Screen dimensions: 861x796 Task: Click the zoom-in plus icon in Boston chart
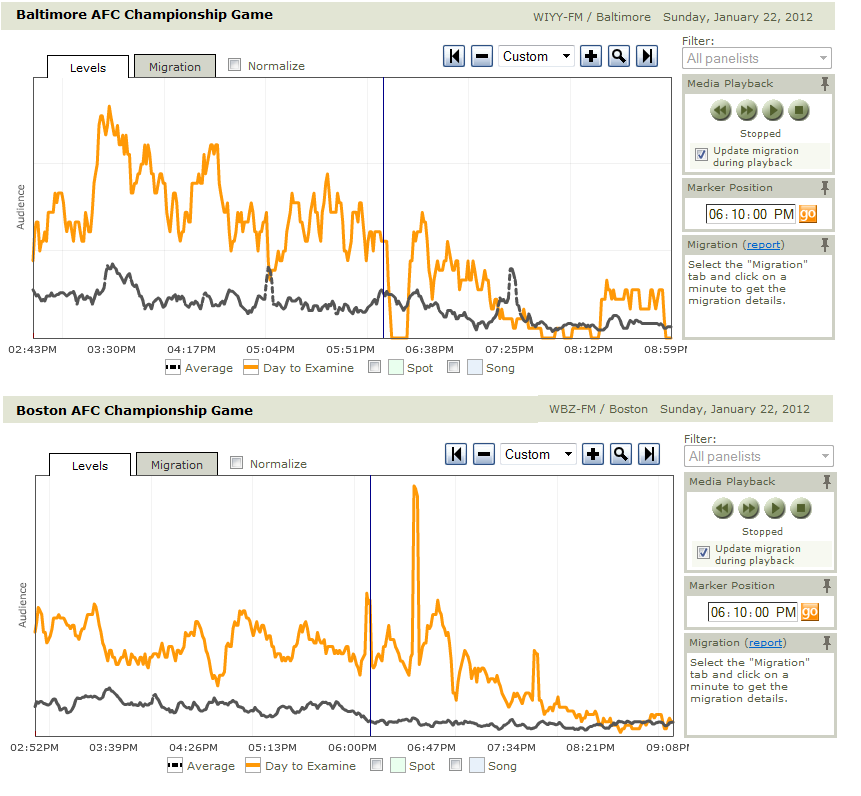pyautogui.click(x=593, y=455)
